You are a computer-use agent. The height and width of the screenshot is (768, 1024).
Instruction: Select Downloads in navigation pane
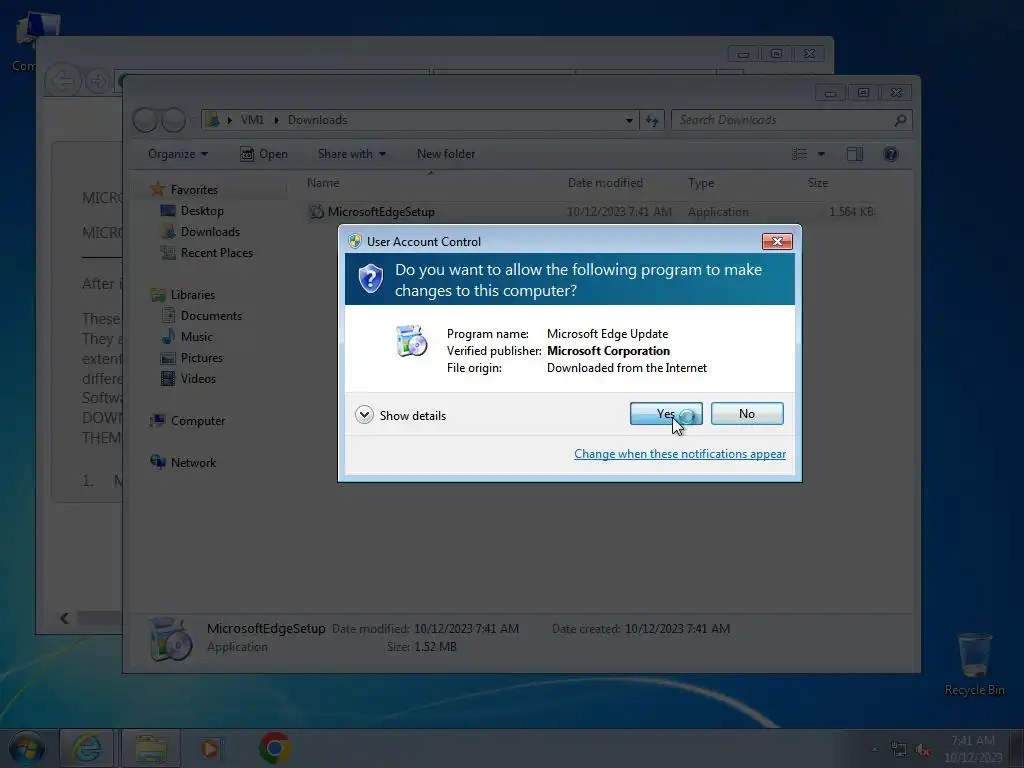[x=210, y=232]
